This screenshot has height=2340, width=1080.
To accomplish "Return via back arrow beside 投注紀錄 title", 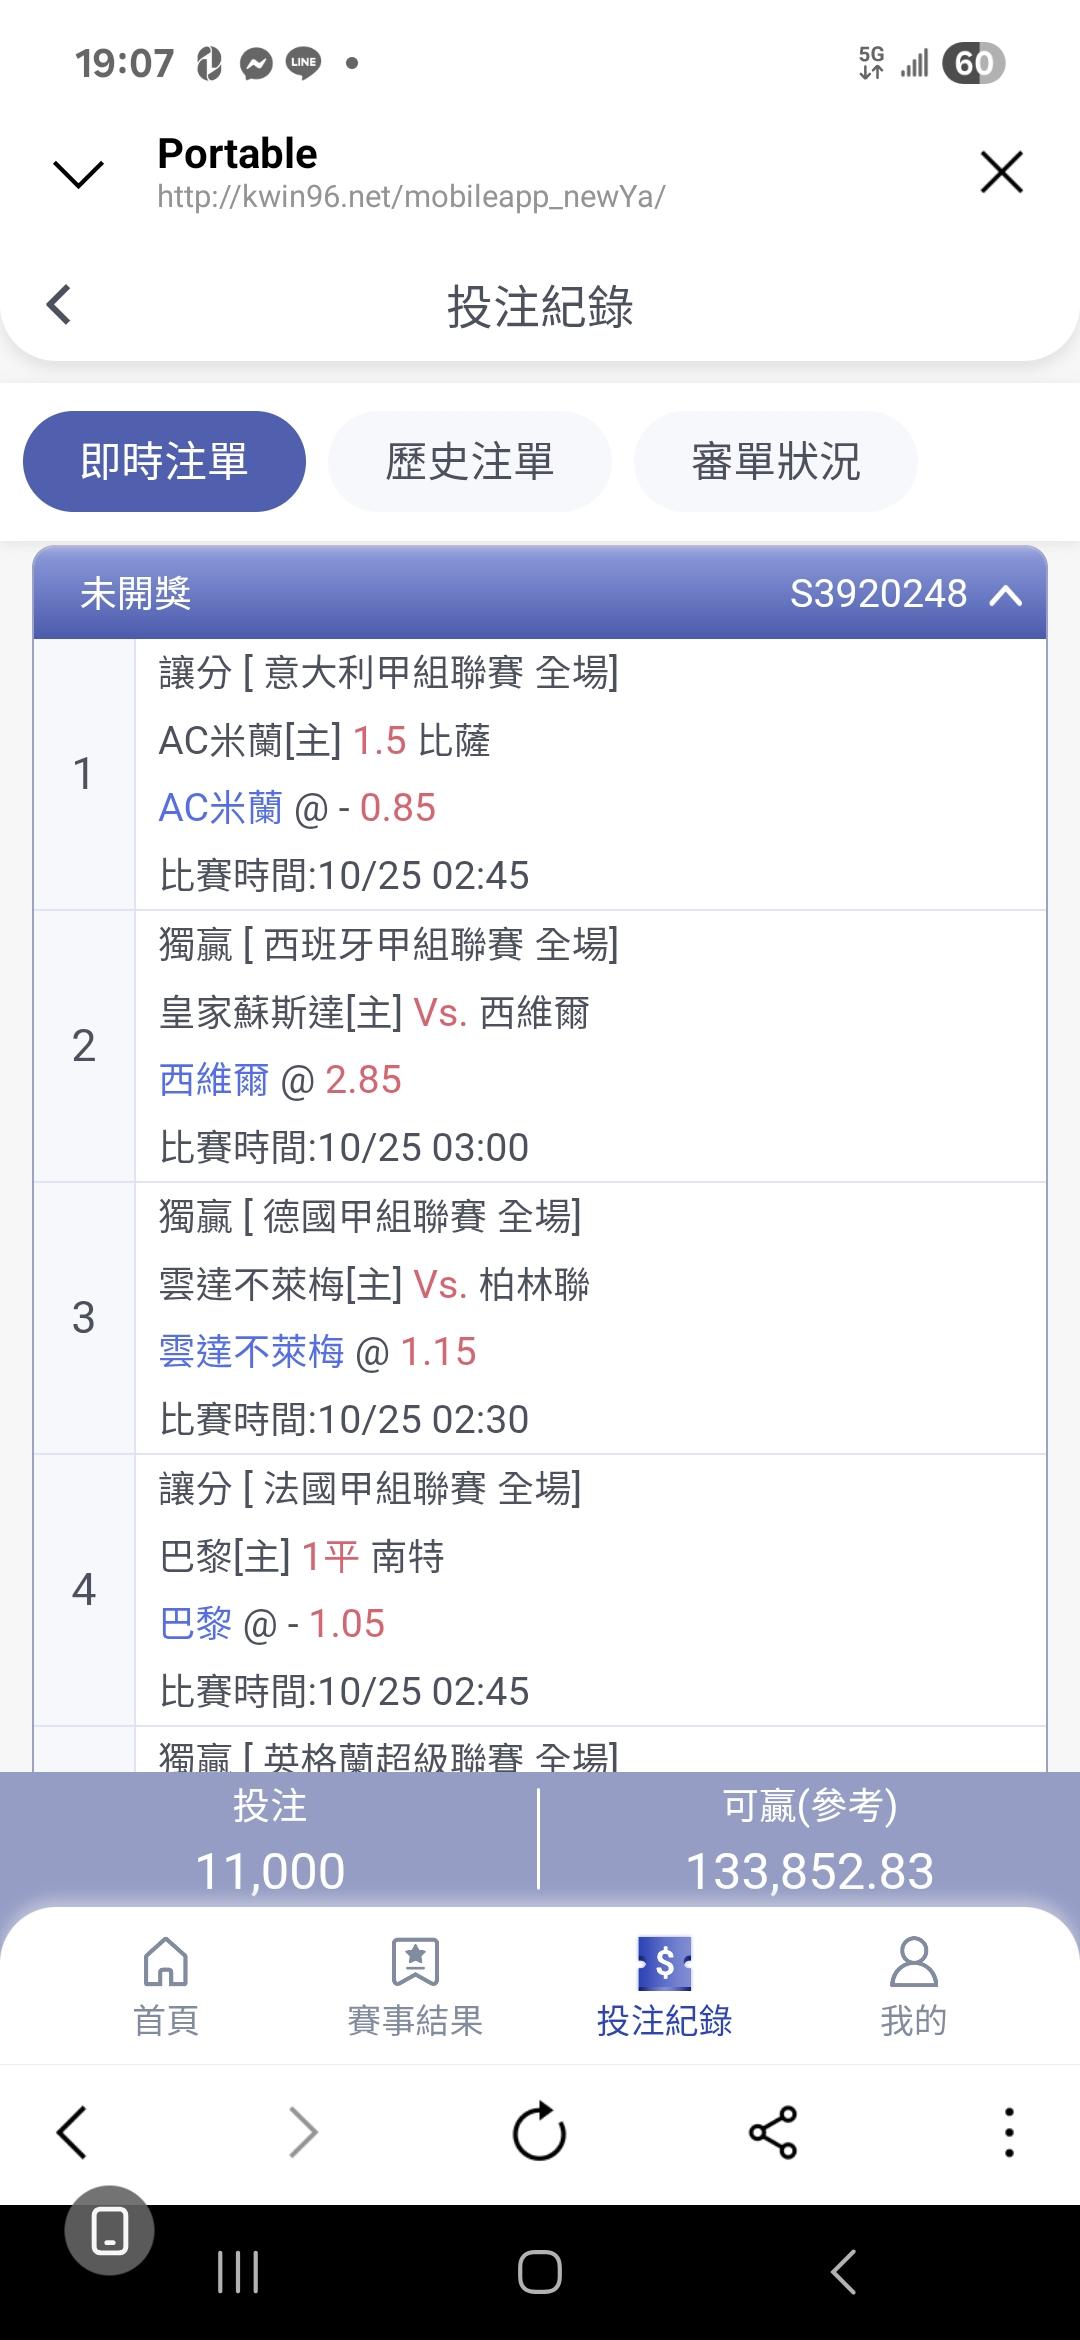I will 59,304.
